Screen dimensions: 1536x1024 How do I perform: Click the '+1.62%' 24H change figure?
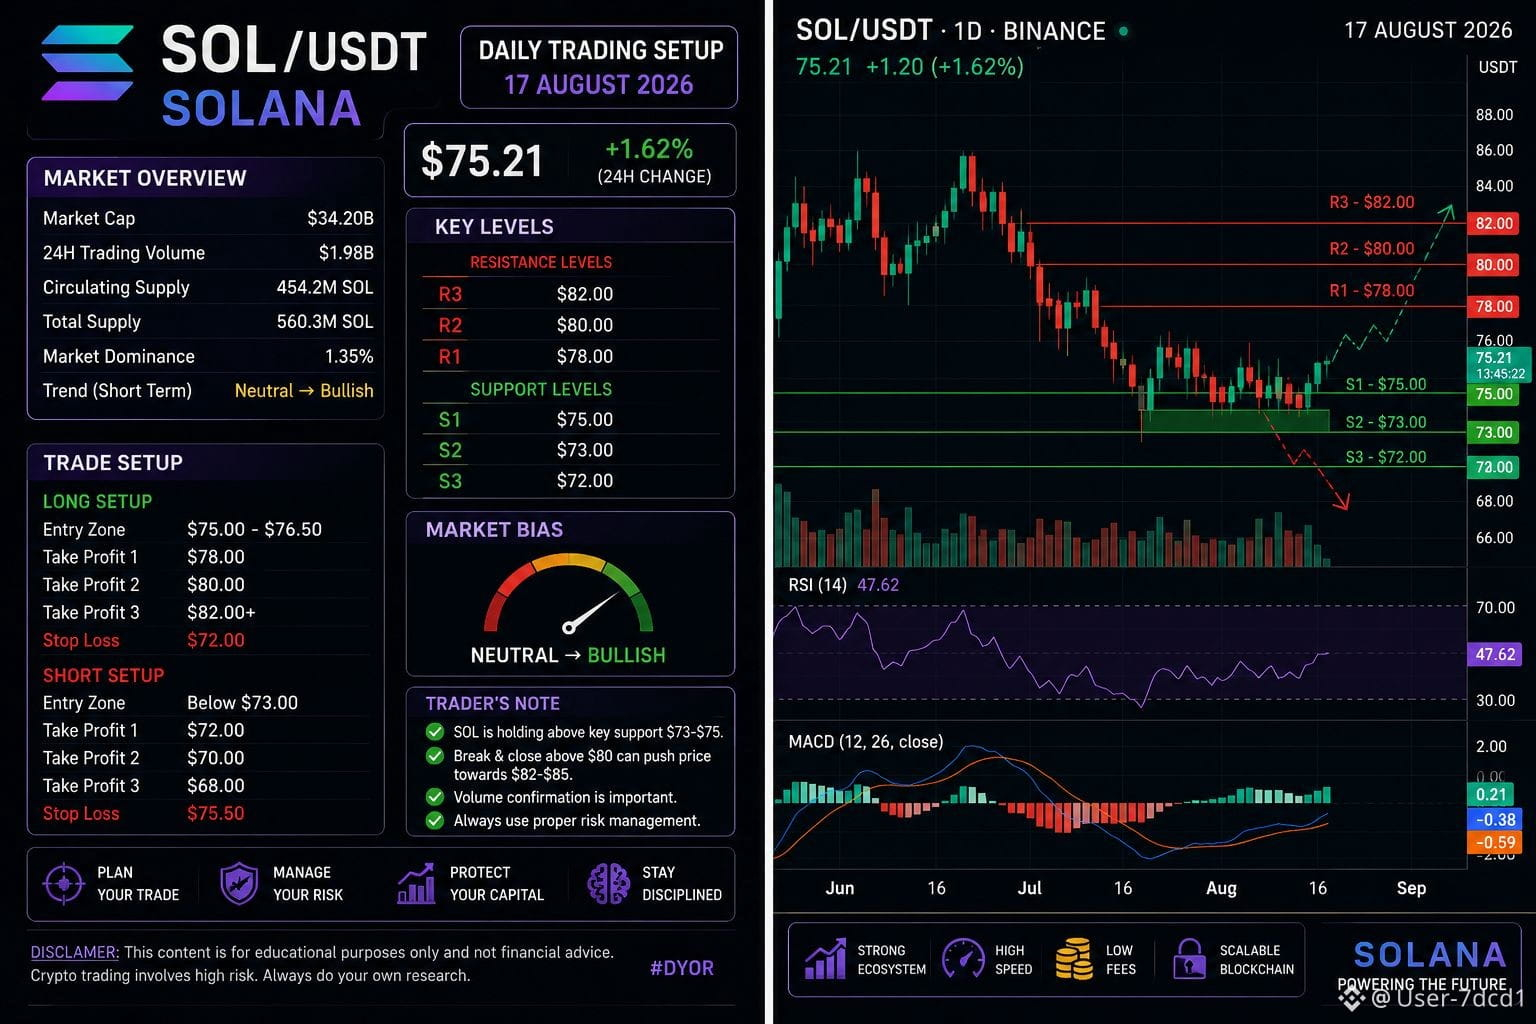click(x=649, y=149)
